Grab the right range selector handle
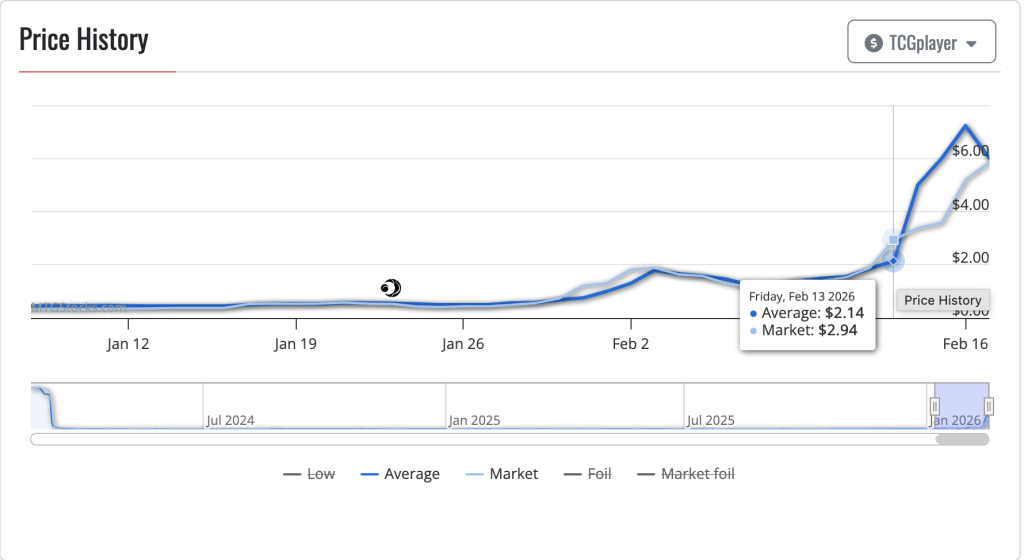This screenshot has height=560, width=1024. (988, 406)
